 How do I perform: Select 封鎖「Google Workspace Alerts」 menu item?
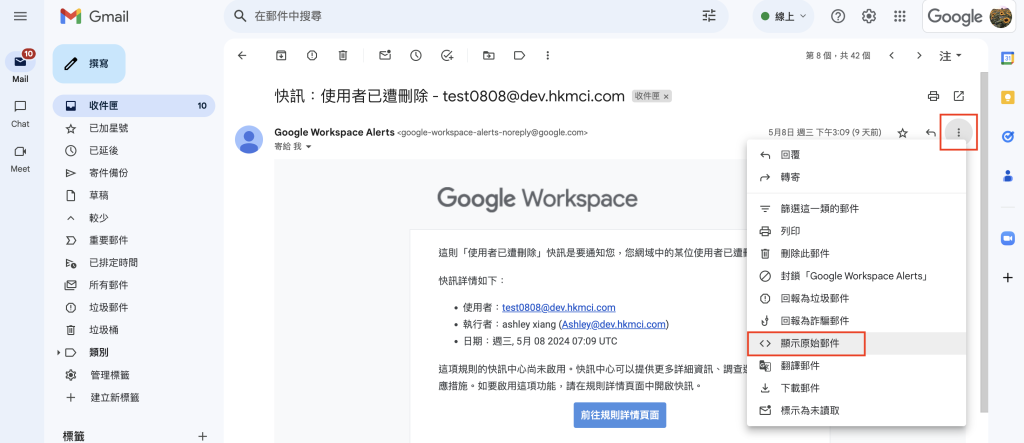point(856,276)
